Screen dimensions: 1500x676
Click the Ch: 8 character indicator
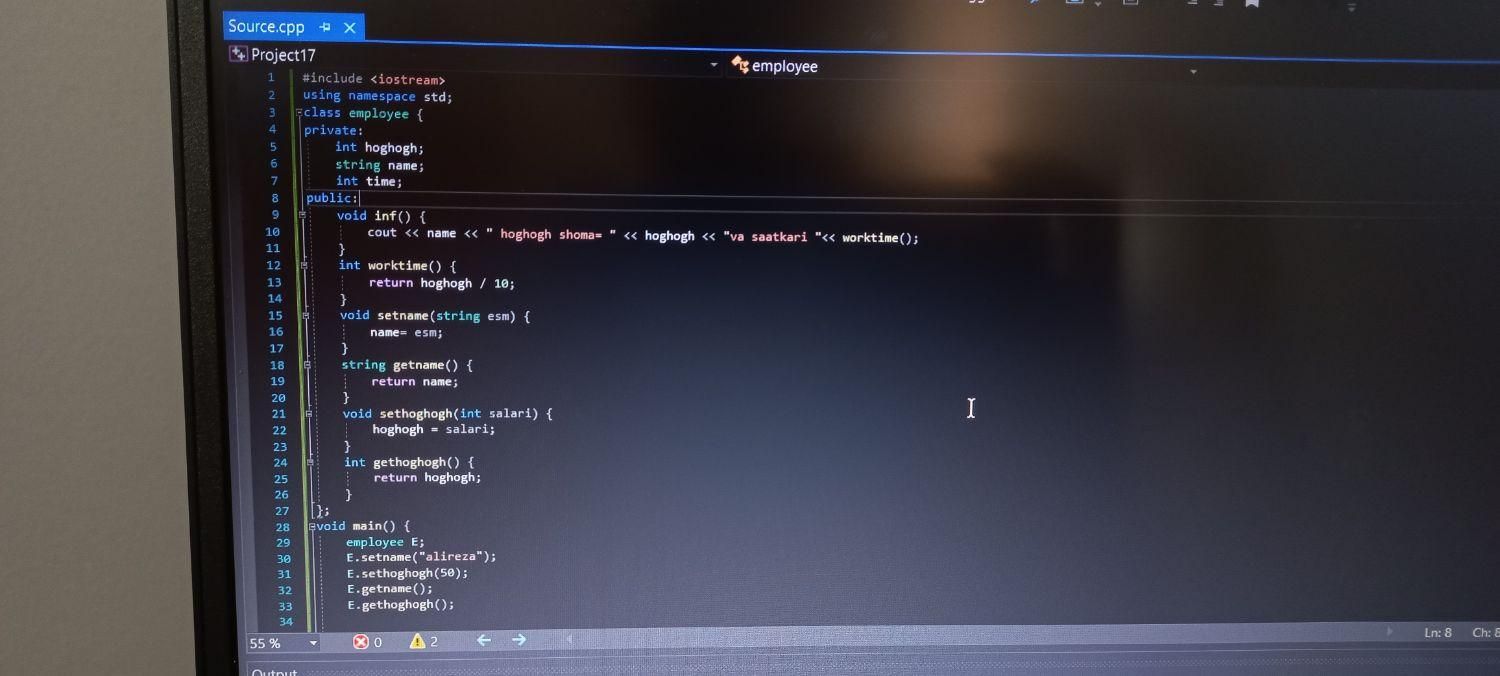pyautogui.click(x=1485, y=632)
